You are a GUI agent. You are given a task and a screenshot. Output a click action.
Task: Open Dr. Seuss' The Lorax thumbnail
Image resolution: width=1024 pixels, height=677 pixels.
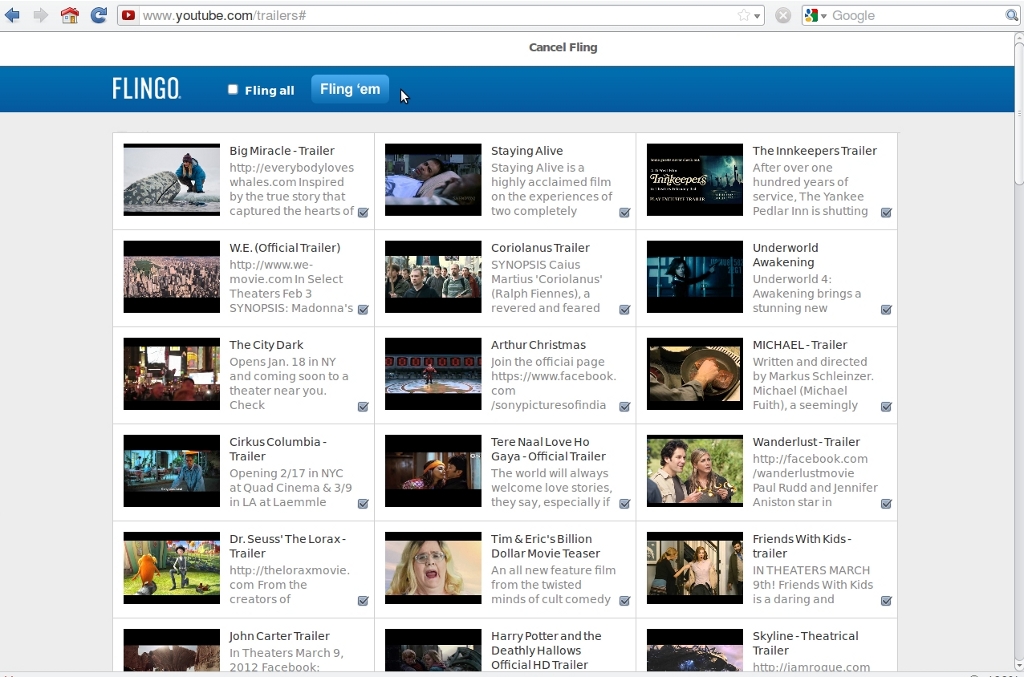point(172,568)
